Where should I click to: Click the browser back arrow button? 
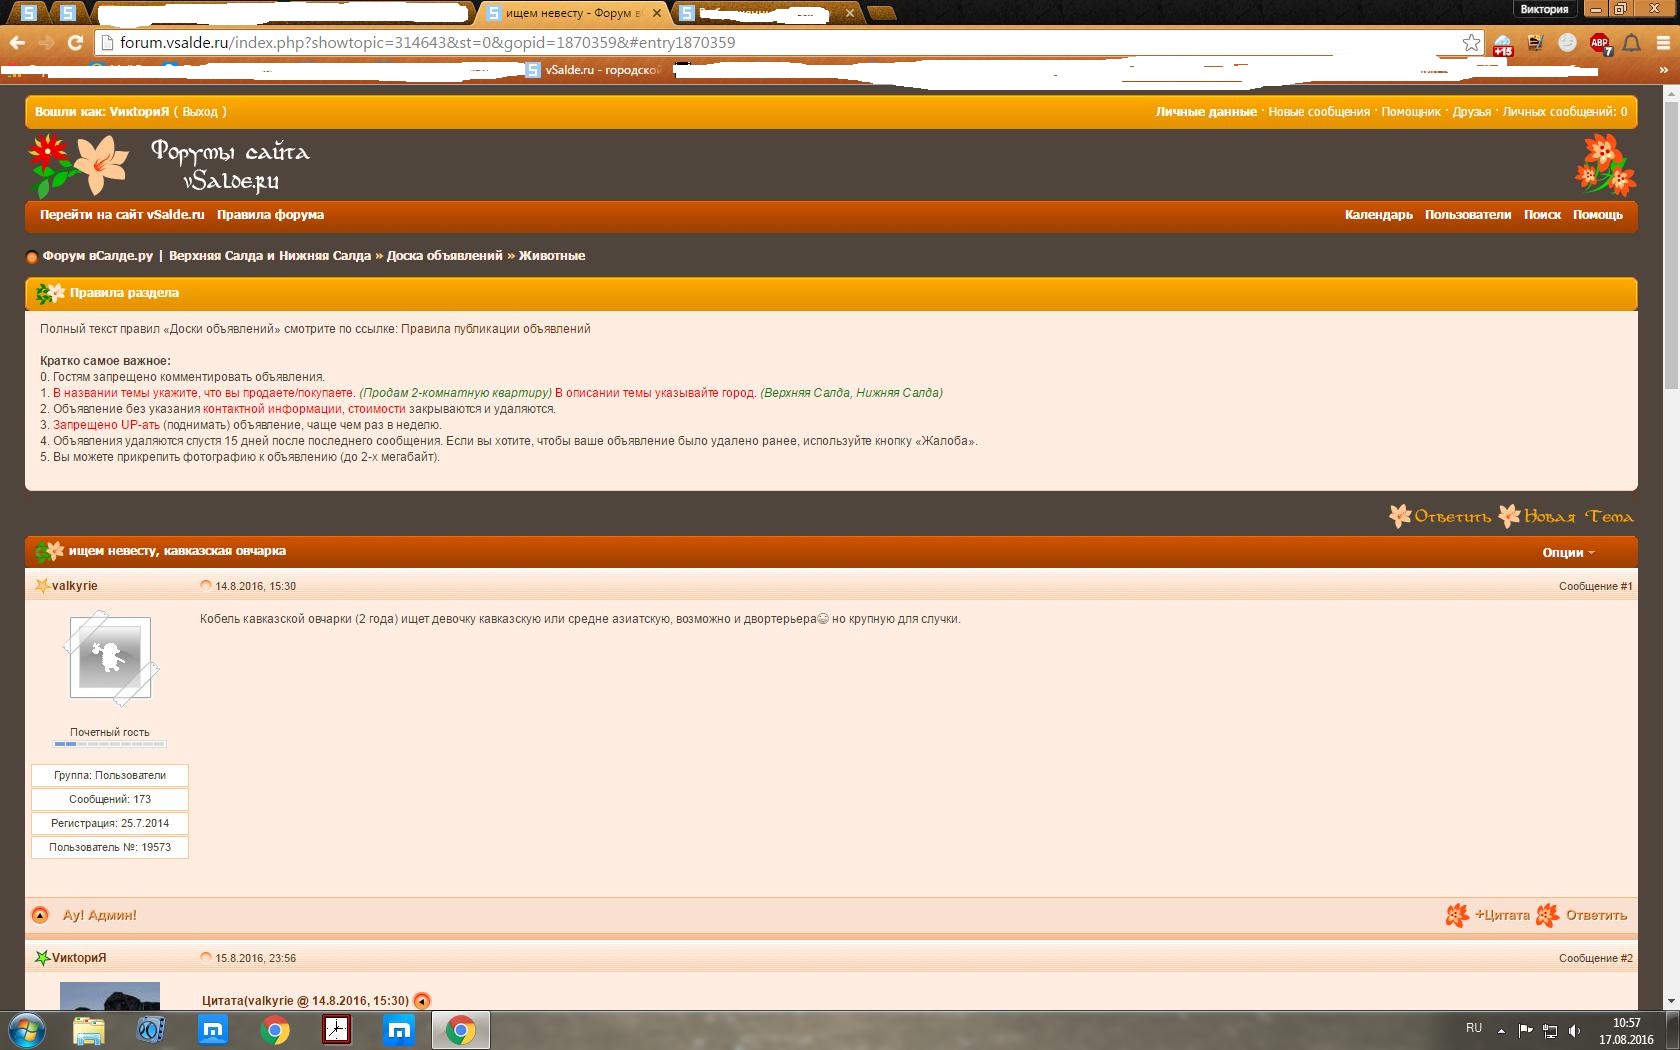pyautogui.click(x=17, y=42)
